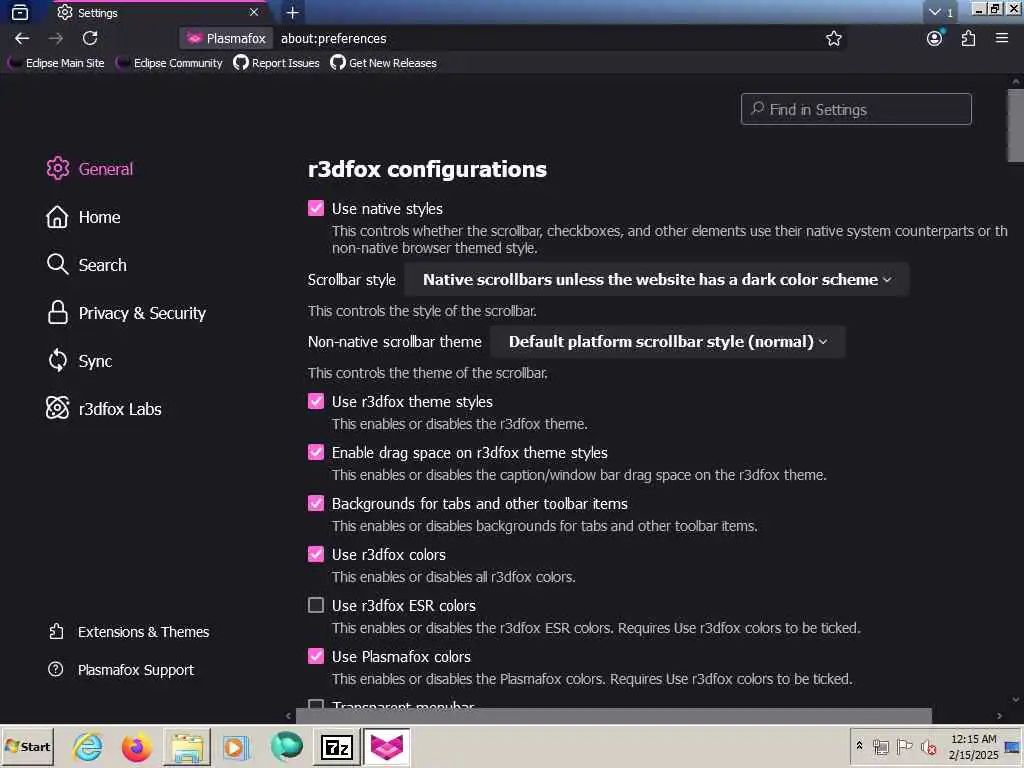This screenshot has height=768, width=1024.
Task: Click the scroll down arrow
Action: tap(1016, 699)
